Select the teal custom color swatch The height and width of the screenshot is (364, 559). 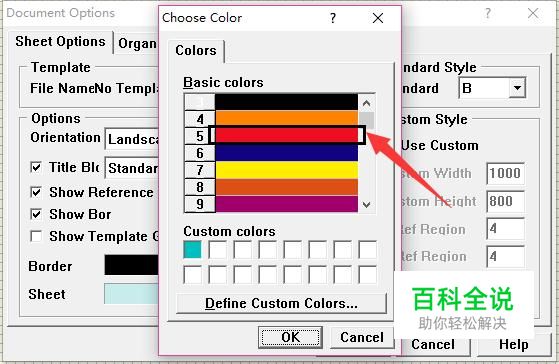(193, 250)
